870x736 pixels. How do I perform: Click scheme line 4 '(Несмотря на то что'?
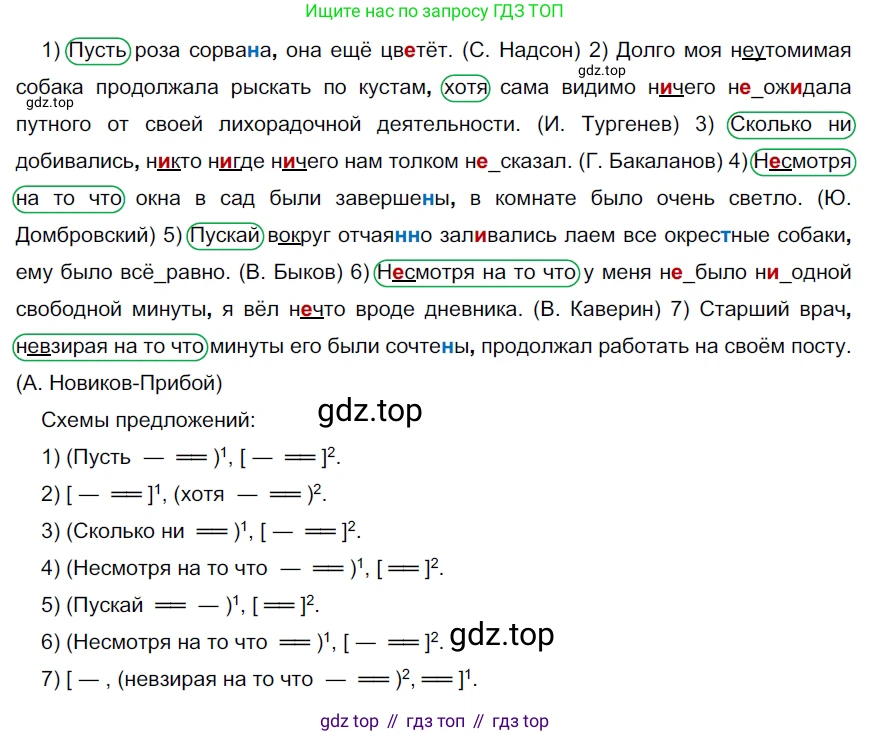[242, 568]
